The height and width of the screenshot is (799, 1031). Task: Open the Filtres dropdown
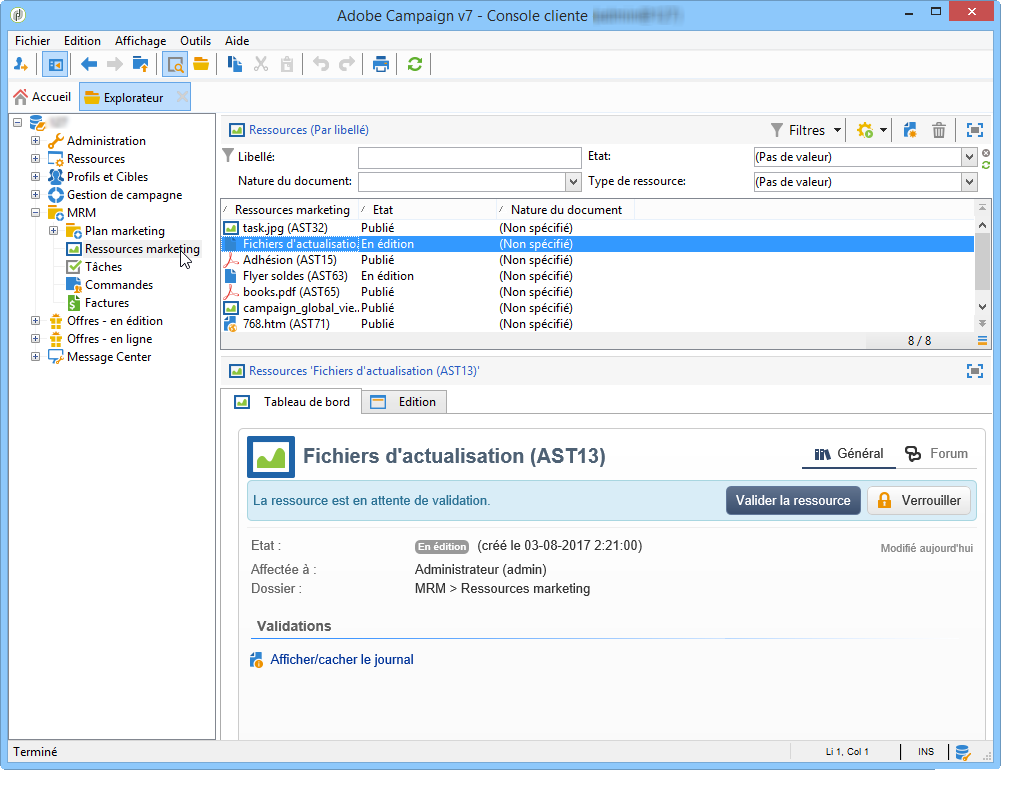[805, 130]
